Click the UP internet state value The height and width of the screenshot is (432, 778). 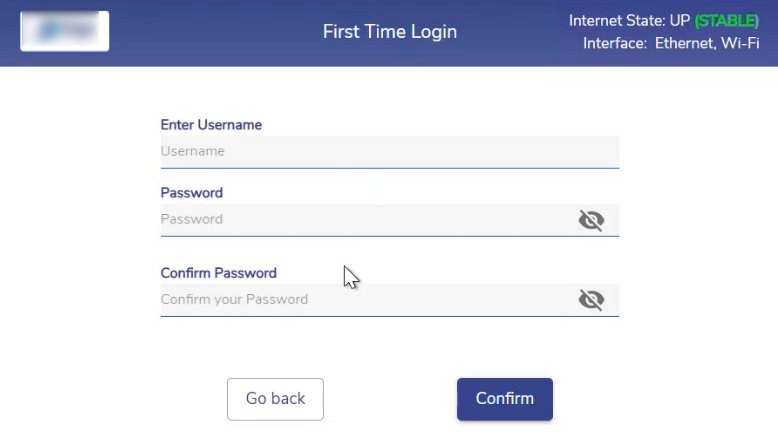(680, 20)
